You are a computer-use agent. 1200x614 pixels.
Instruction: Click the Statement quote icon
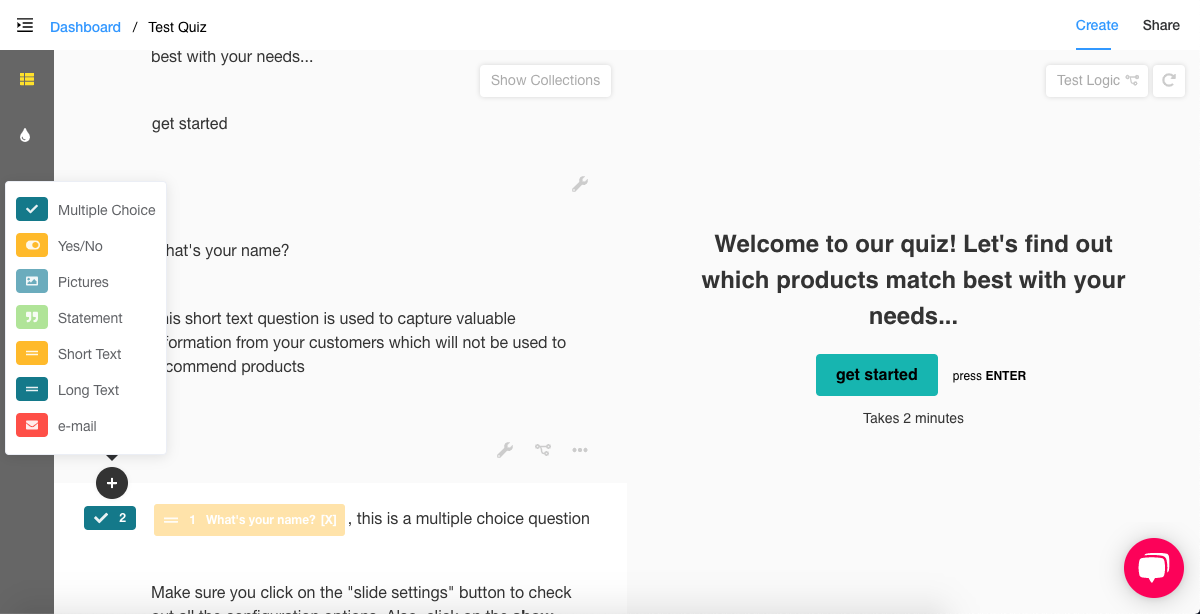tap(32, 317)
